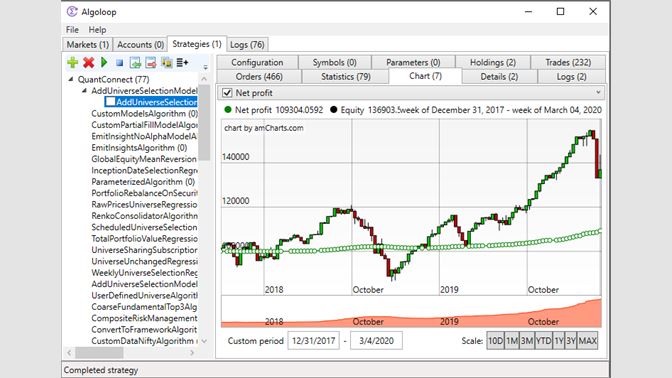Open the Configuration tab
672x378 pixels.
pos(257,63)
